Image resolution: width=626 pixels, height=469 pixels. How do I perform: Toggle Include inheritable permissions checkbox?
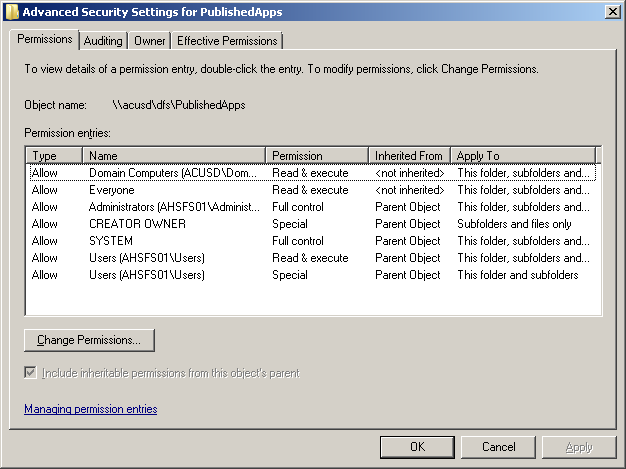pos(30,373)
